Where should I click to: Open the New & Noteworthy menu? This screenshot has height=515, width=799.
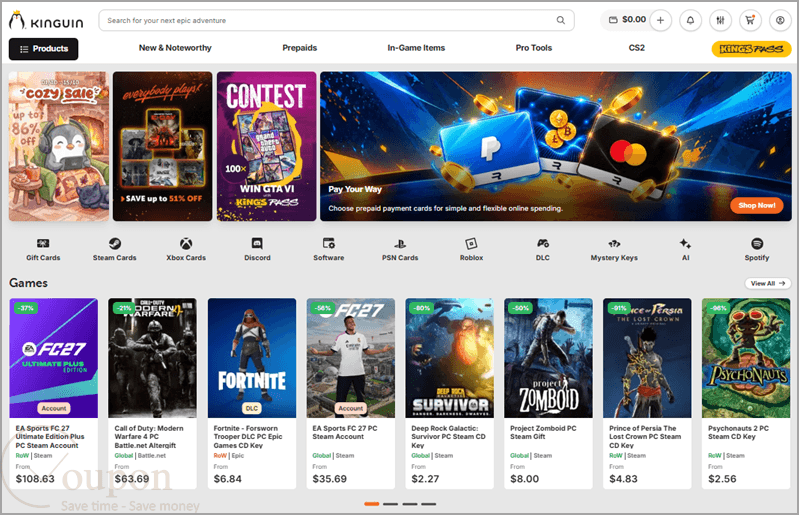[x=175, y=48]
